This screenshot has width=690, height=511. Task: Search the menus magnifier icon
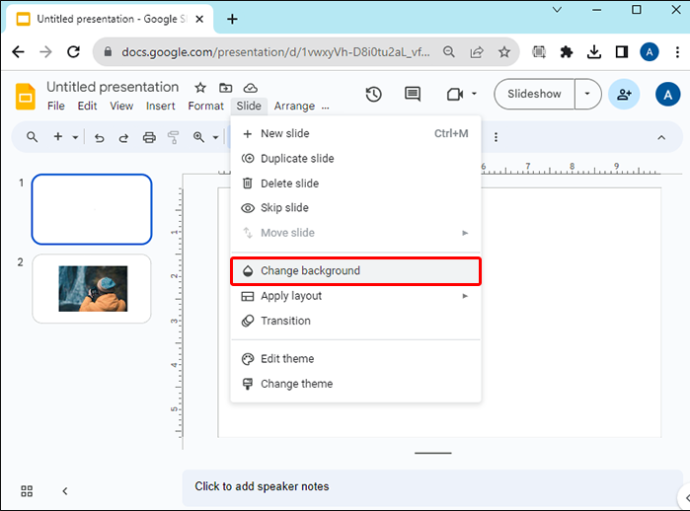pos(32,137)
